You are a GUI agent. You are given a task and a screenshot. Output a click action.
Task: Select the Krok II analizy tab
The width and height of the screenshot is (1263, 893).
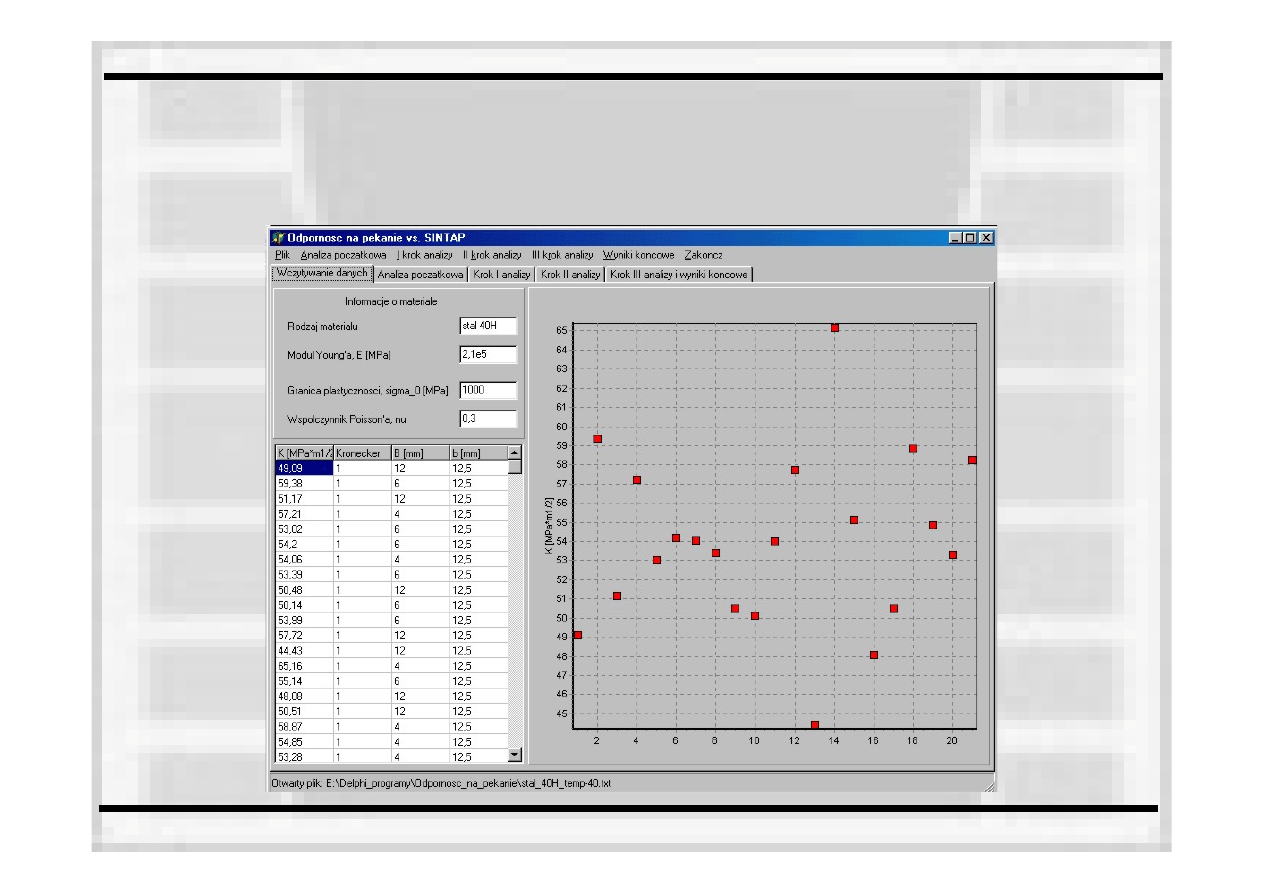pos(570,274)
